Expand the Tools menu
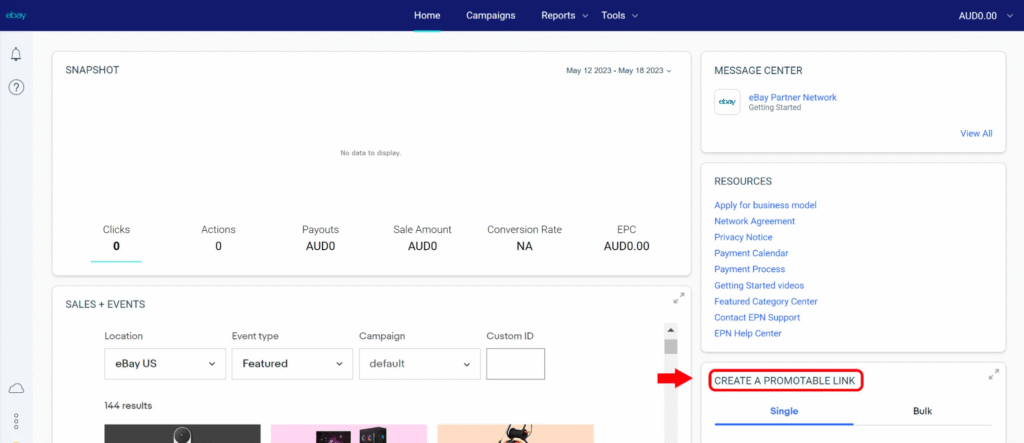The image size is (1024, 443). coord(620,15)
